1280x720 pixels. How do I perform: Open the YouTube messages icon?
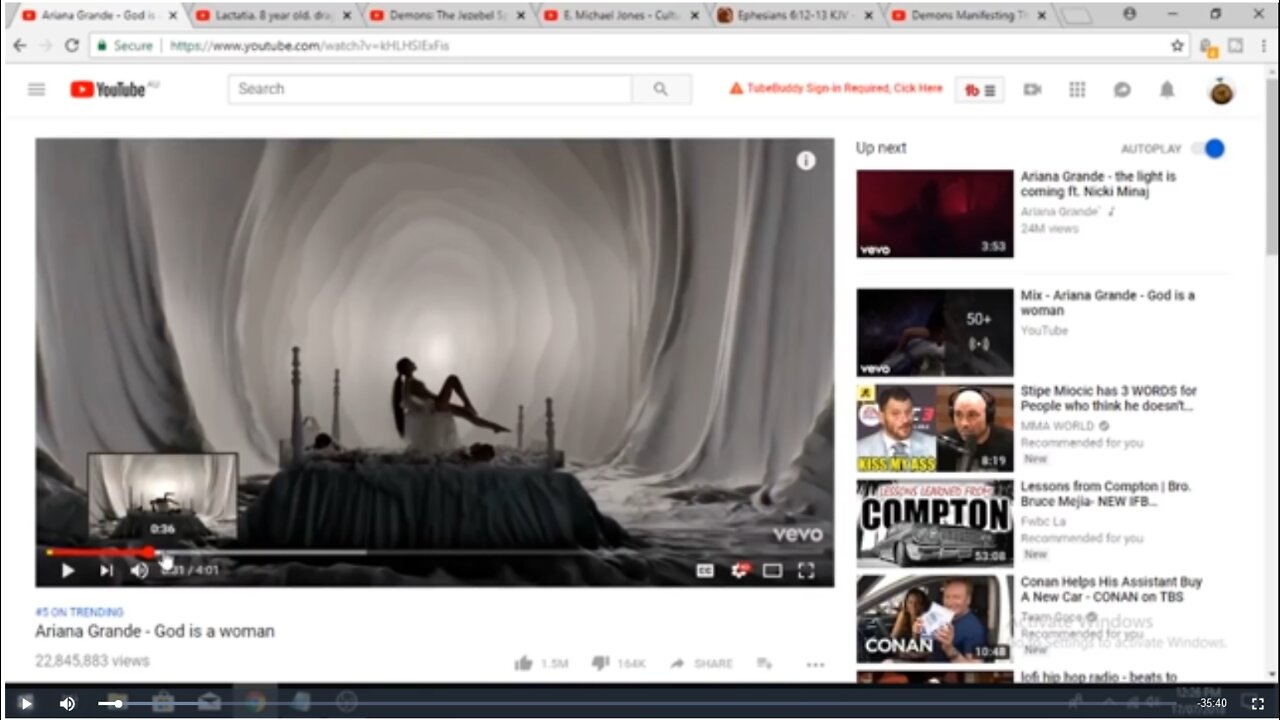[1122, 89]
